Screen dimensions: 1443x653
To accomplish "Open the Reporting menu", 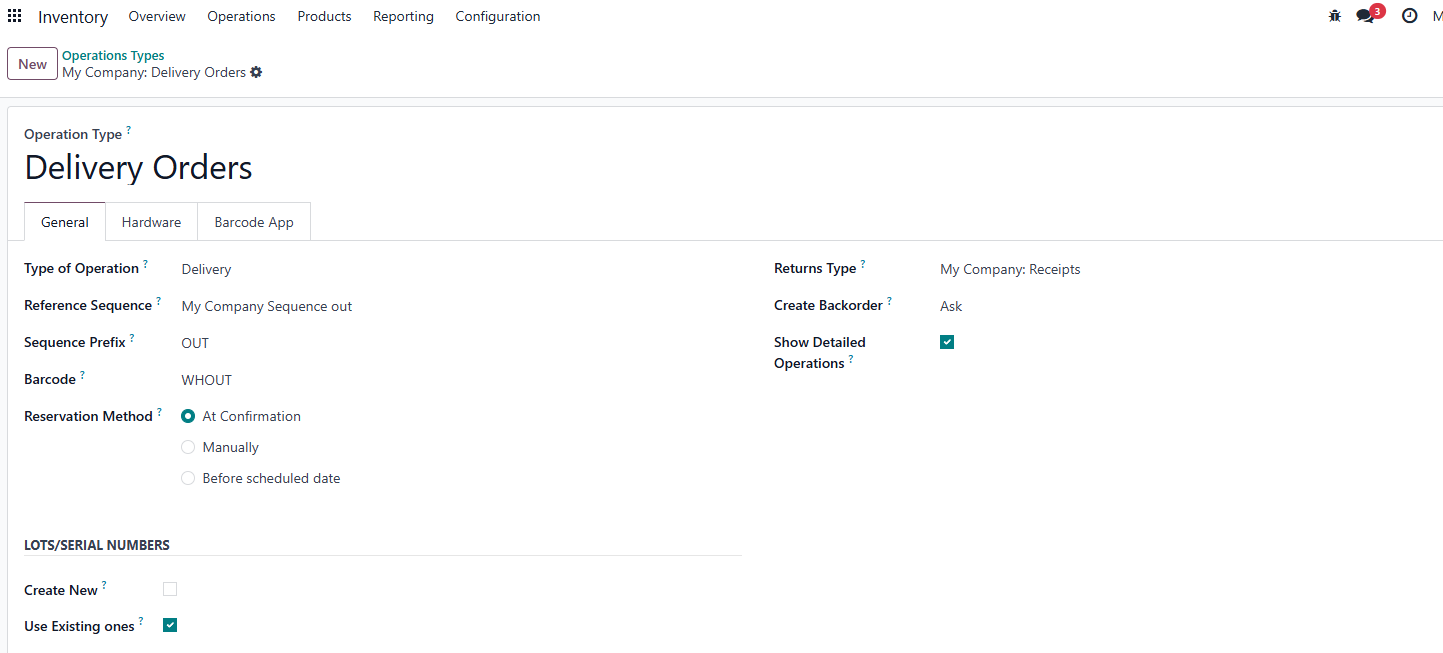I will coord(403,16).
